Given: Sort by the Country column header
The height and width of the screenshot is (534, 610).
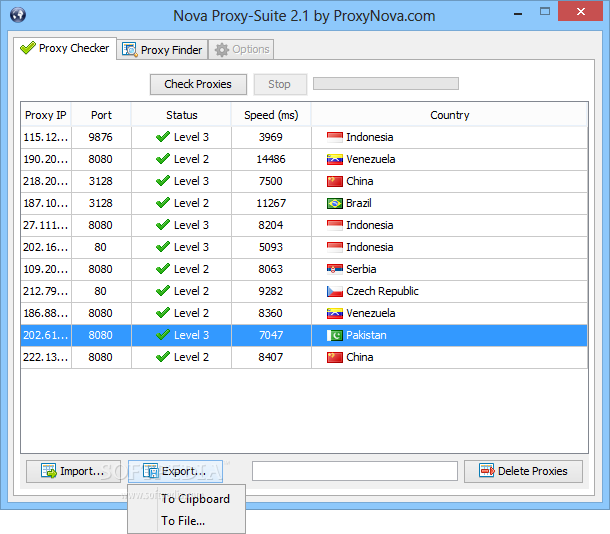Looking at the screenshot, I should 449,115.
